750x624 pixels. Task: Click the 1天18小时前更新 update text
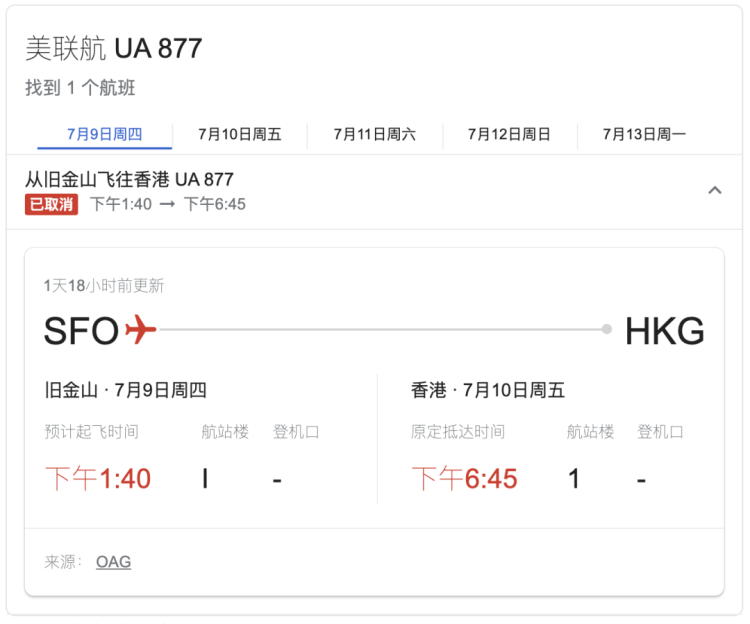coord(104,286)
